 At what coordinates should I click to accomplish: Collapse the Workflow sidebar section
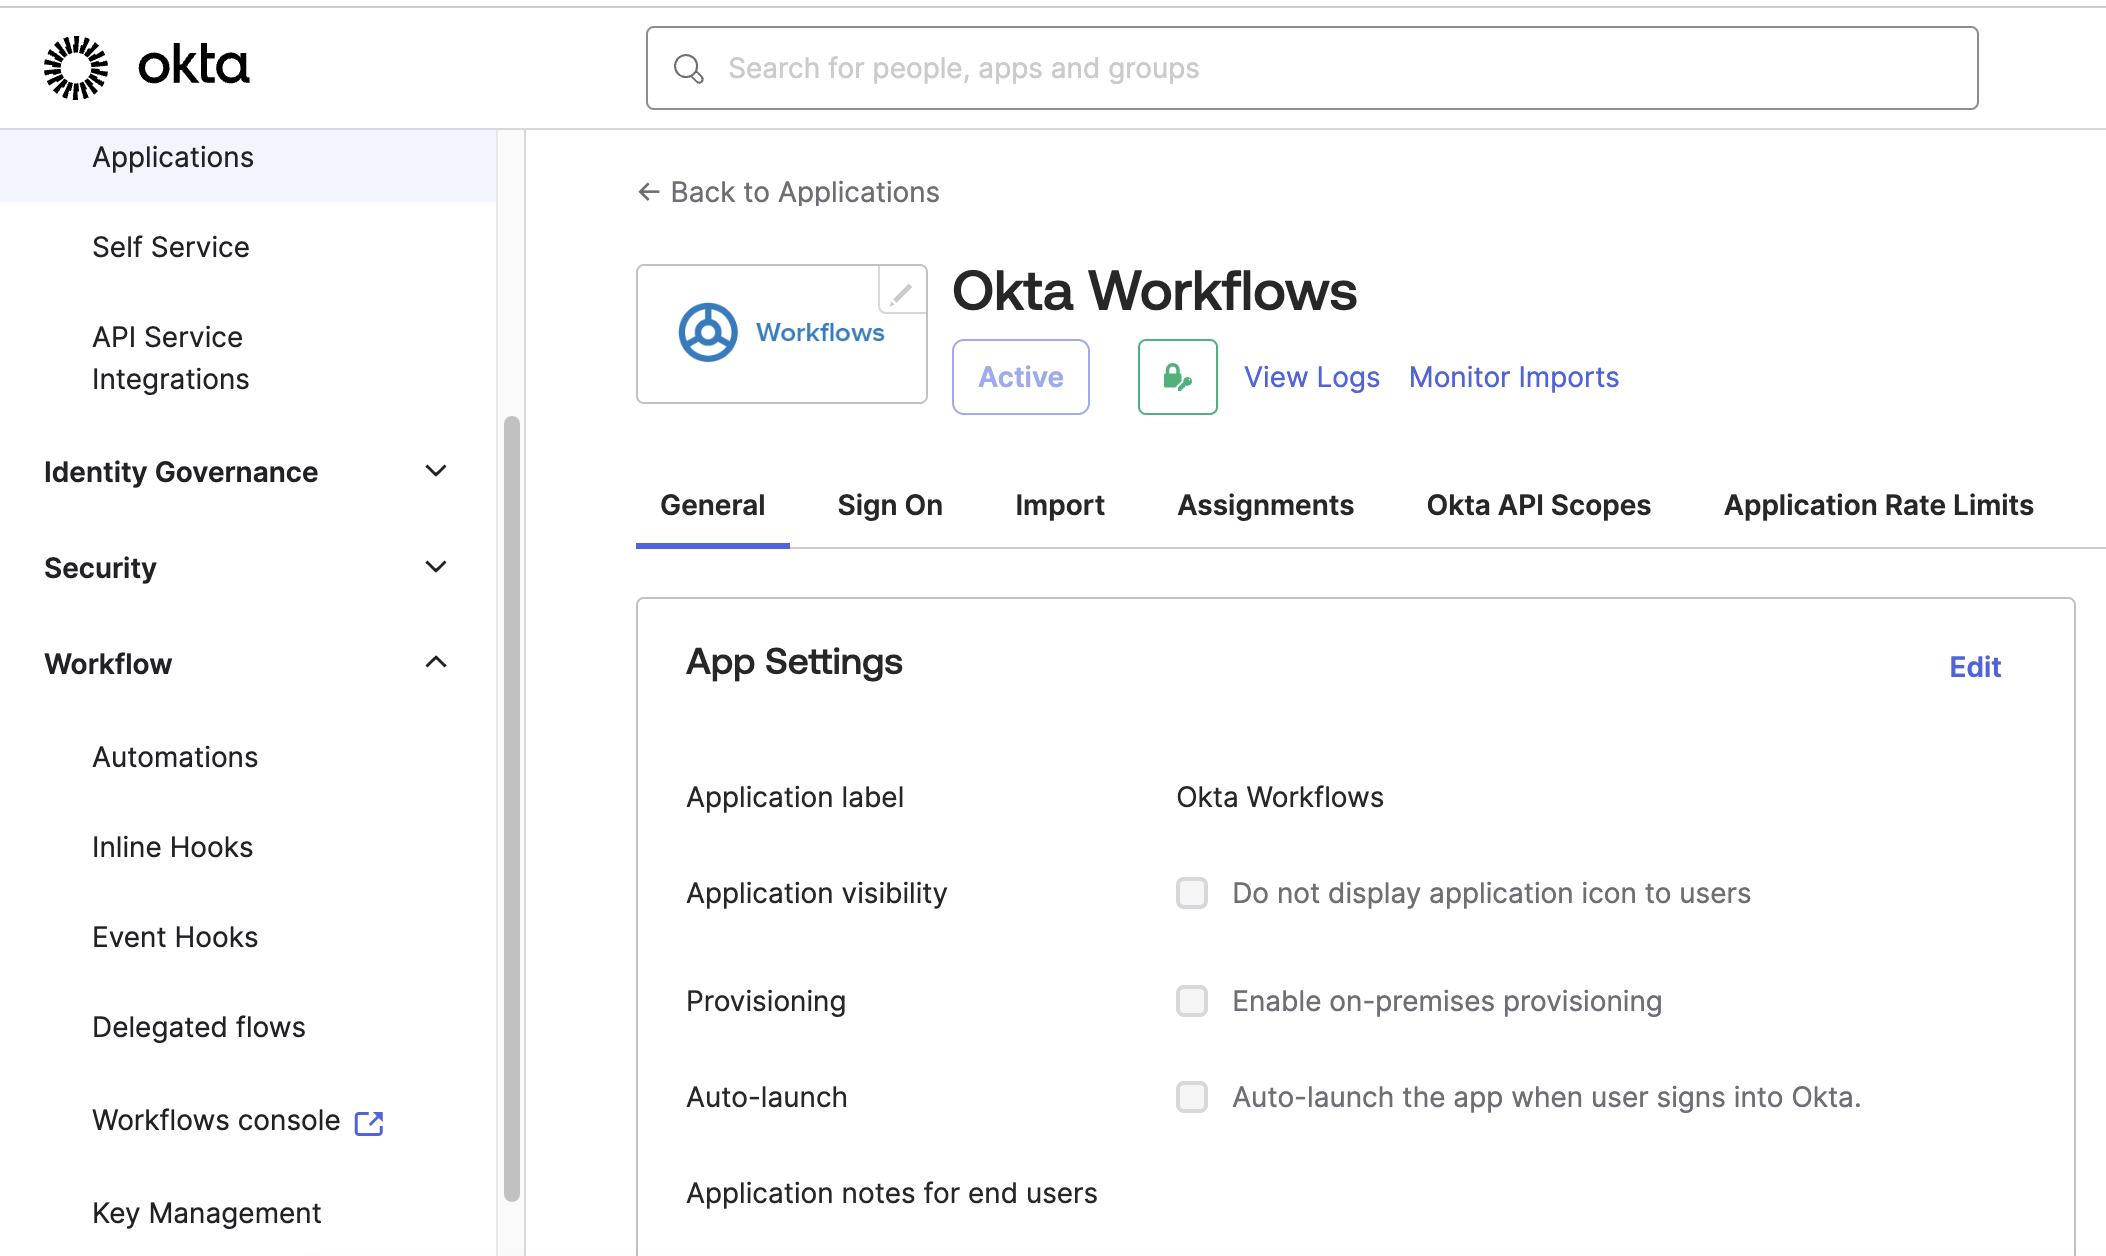[436, 663]
